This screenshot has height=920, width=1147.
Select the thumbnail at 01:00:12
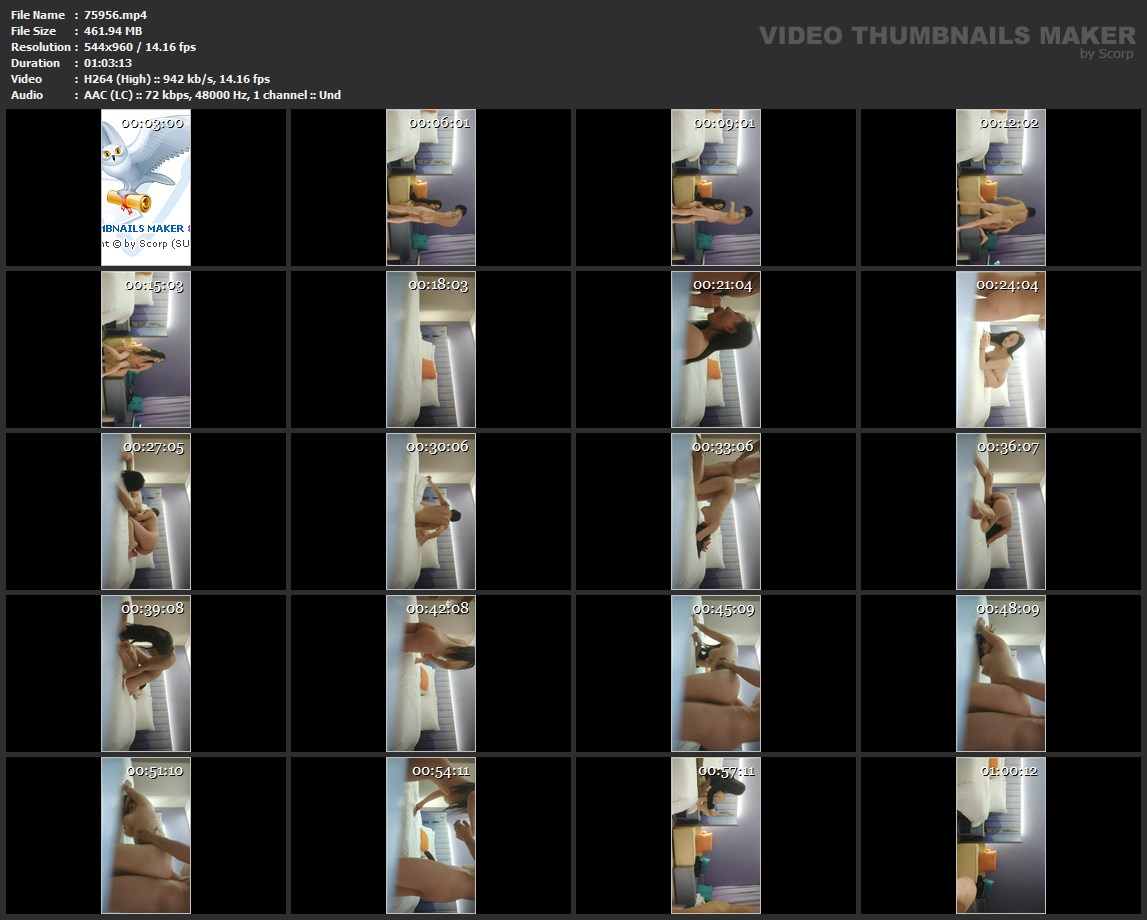click(x=1000, y=835)
